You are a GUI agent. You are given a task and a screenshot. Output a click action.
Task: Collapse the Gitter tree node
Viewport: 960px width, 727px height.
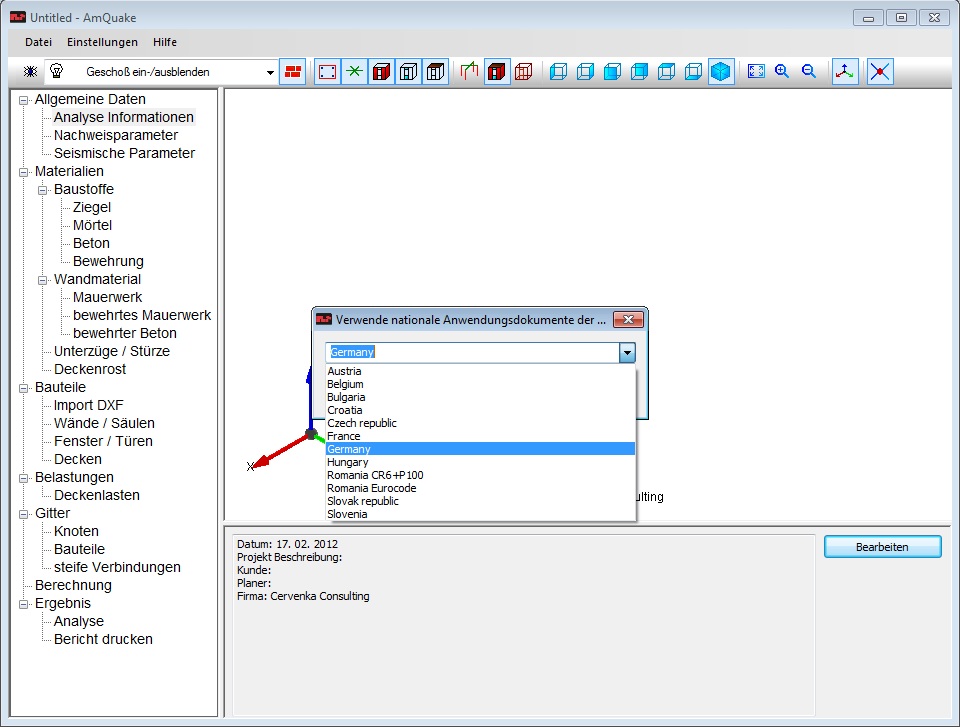pyautogui.click(x=23, y=514)
